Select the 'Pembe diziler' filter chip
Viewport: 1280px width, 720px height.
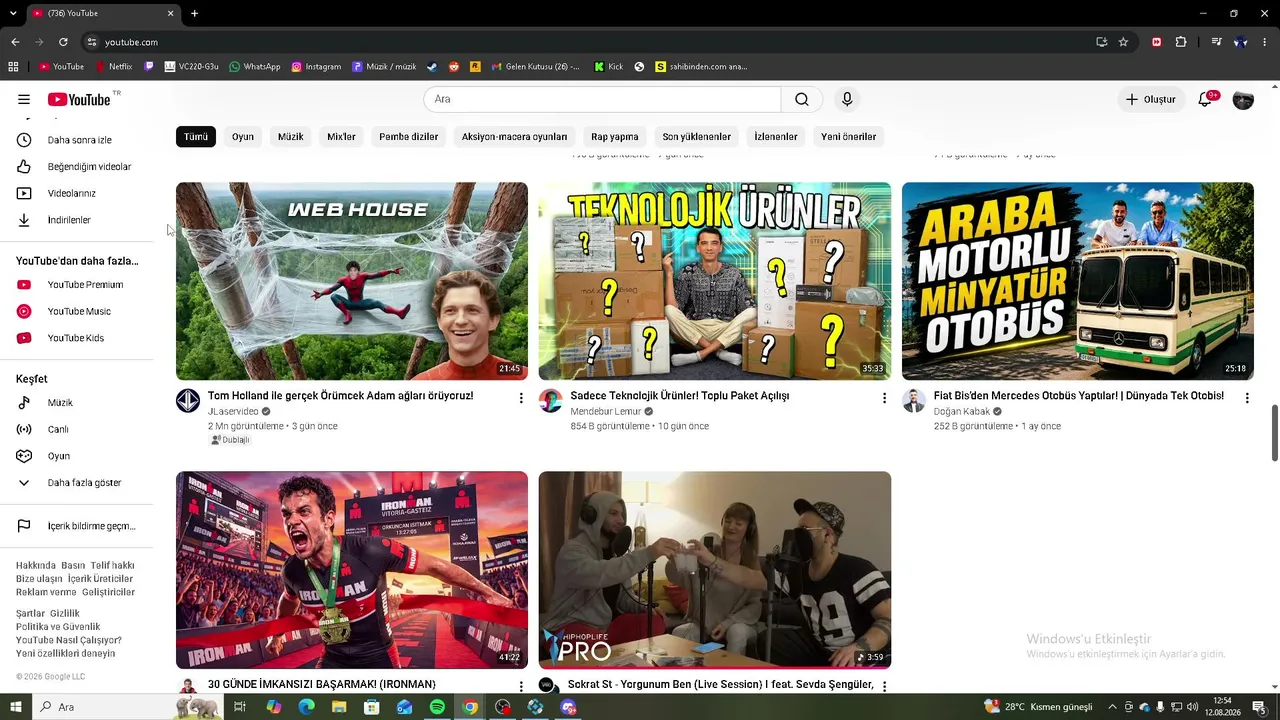tap(409, 137)
